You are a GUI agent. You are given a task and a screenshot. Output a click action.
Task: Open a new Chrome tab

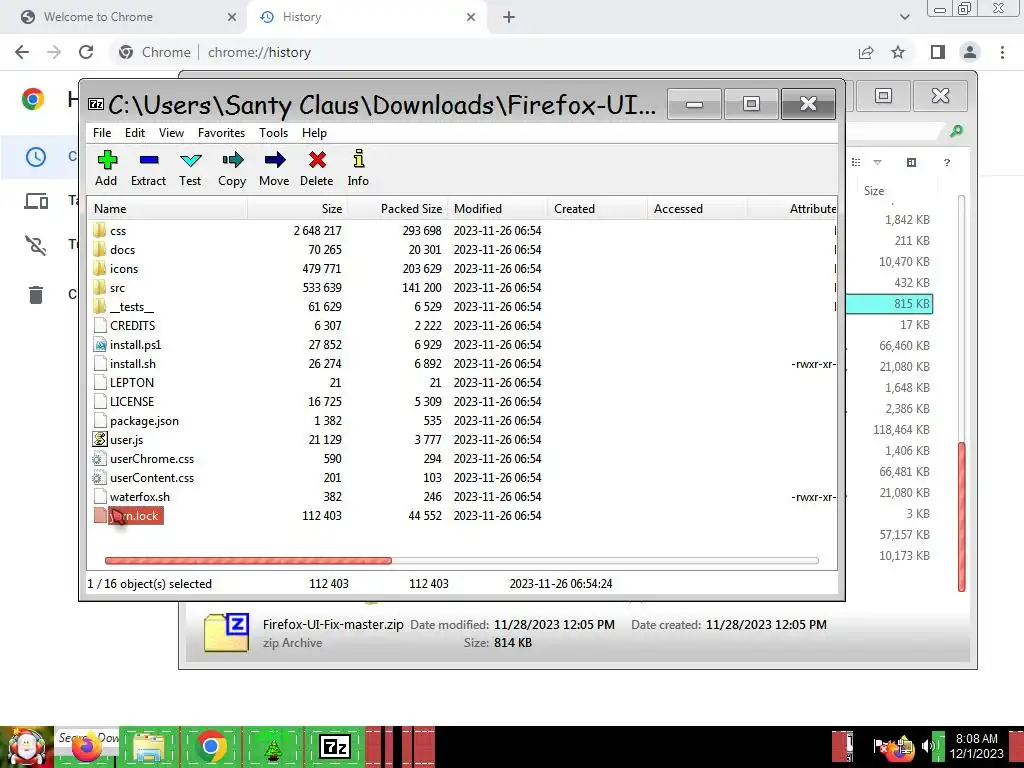point(509,17)
